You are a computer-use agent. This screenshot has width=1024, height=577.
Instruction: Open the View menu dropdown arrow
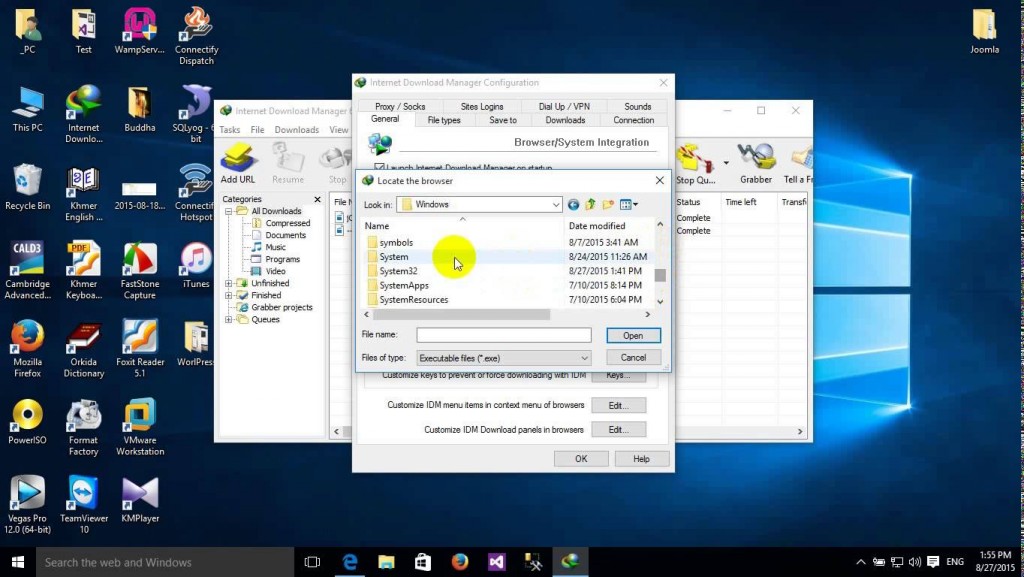coord(634,205)
